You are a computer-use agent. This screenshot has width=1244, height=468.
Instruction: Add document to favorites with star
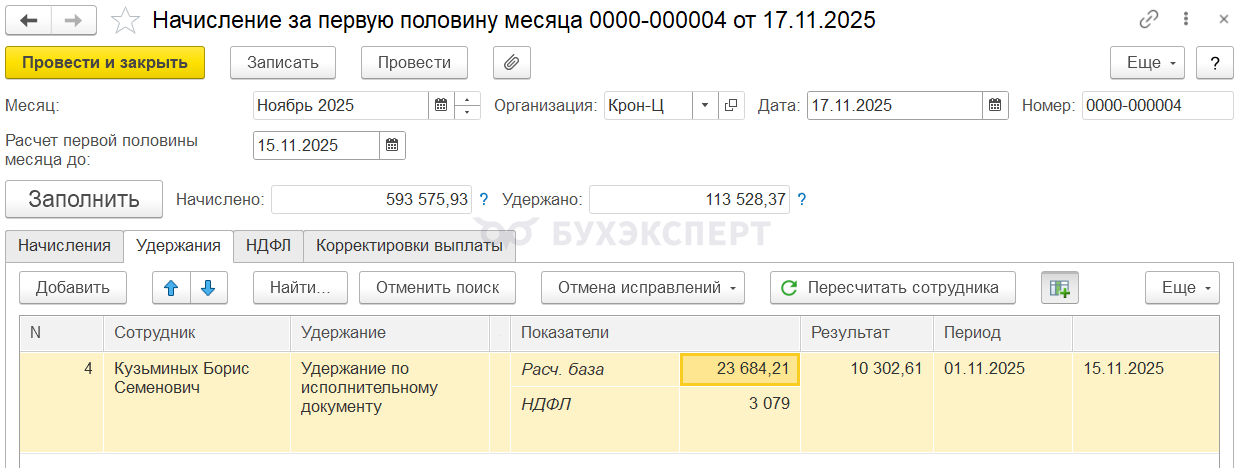125,20
